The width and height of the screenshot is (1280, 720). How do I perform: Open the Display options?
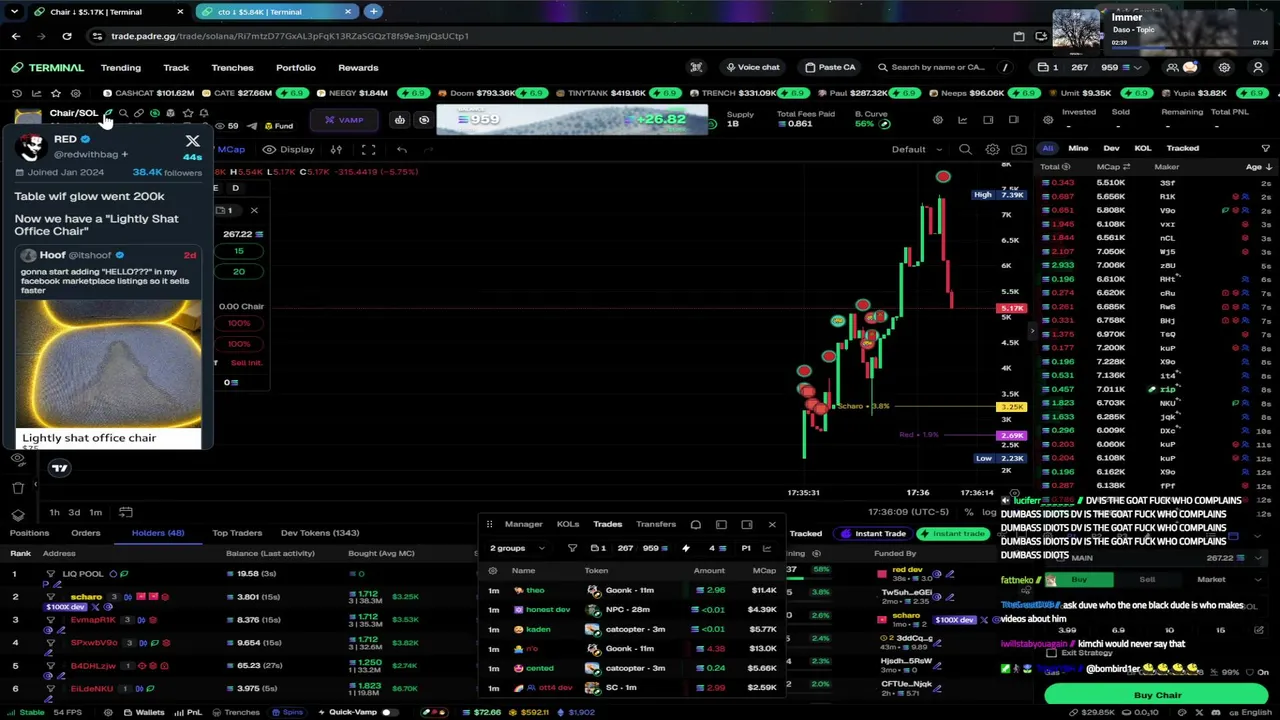(x=289, y=150)
